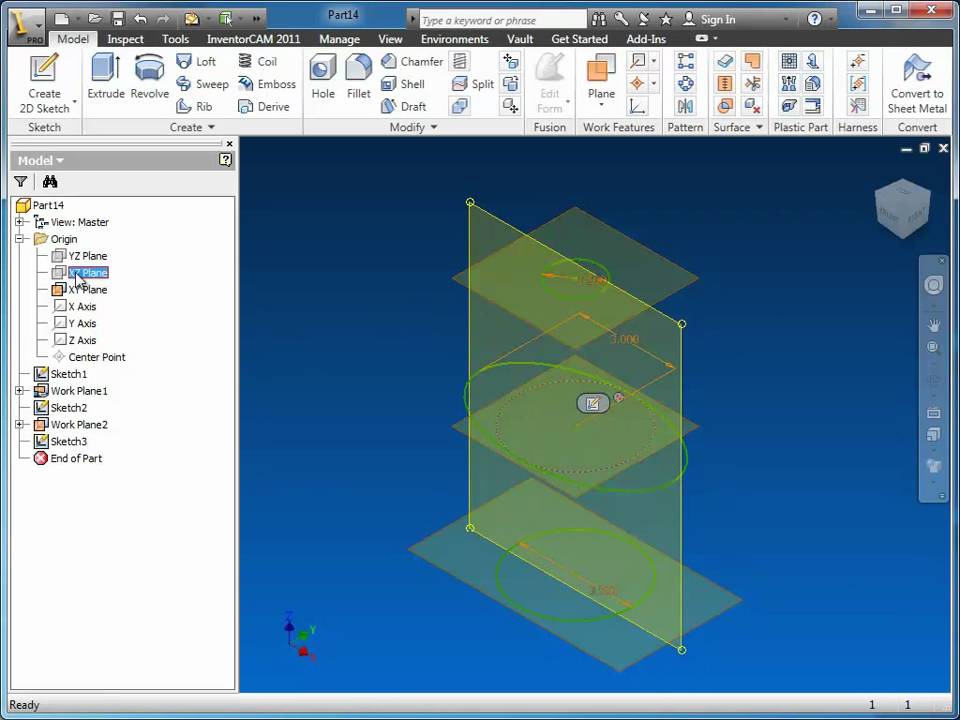960x720 pixels.
Task: Click the Combine icon below Split
Action: pos(459,107)
